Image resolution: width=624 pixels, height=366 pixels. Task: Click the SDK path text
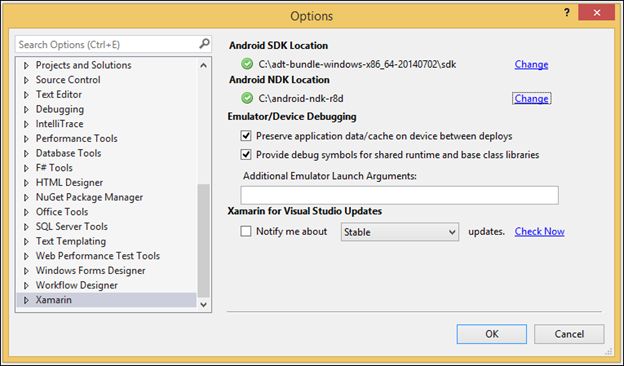click(x=357, y=64)
